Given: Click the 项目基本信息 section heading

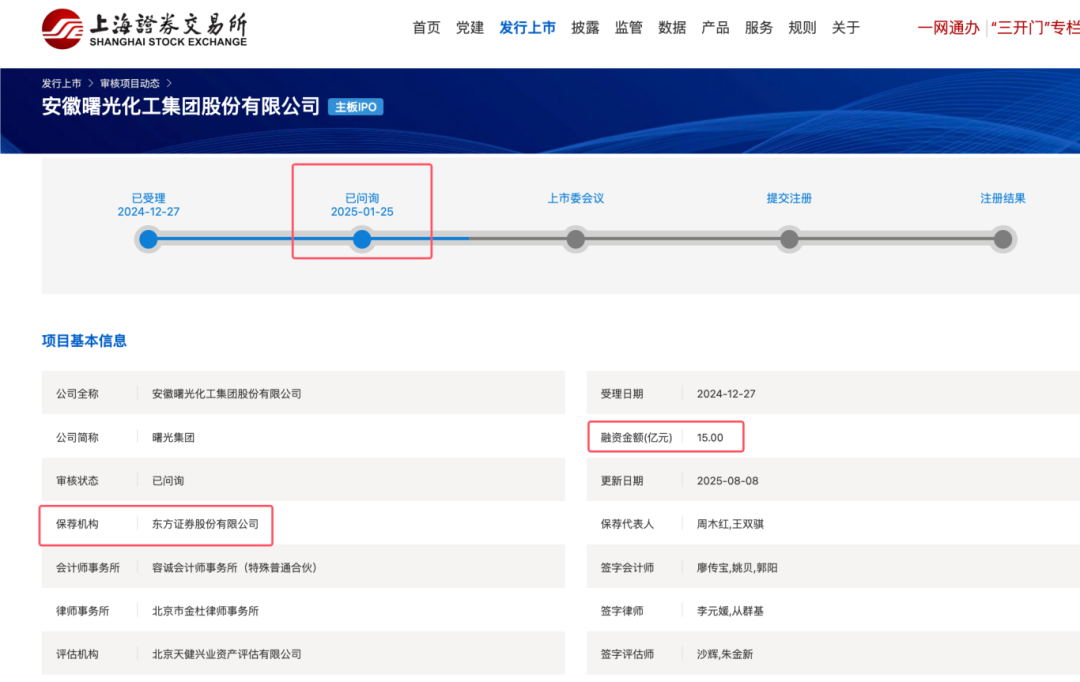Looking at the screenshot, I should (84, 341).
